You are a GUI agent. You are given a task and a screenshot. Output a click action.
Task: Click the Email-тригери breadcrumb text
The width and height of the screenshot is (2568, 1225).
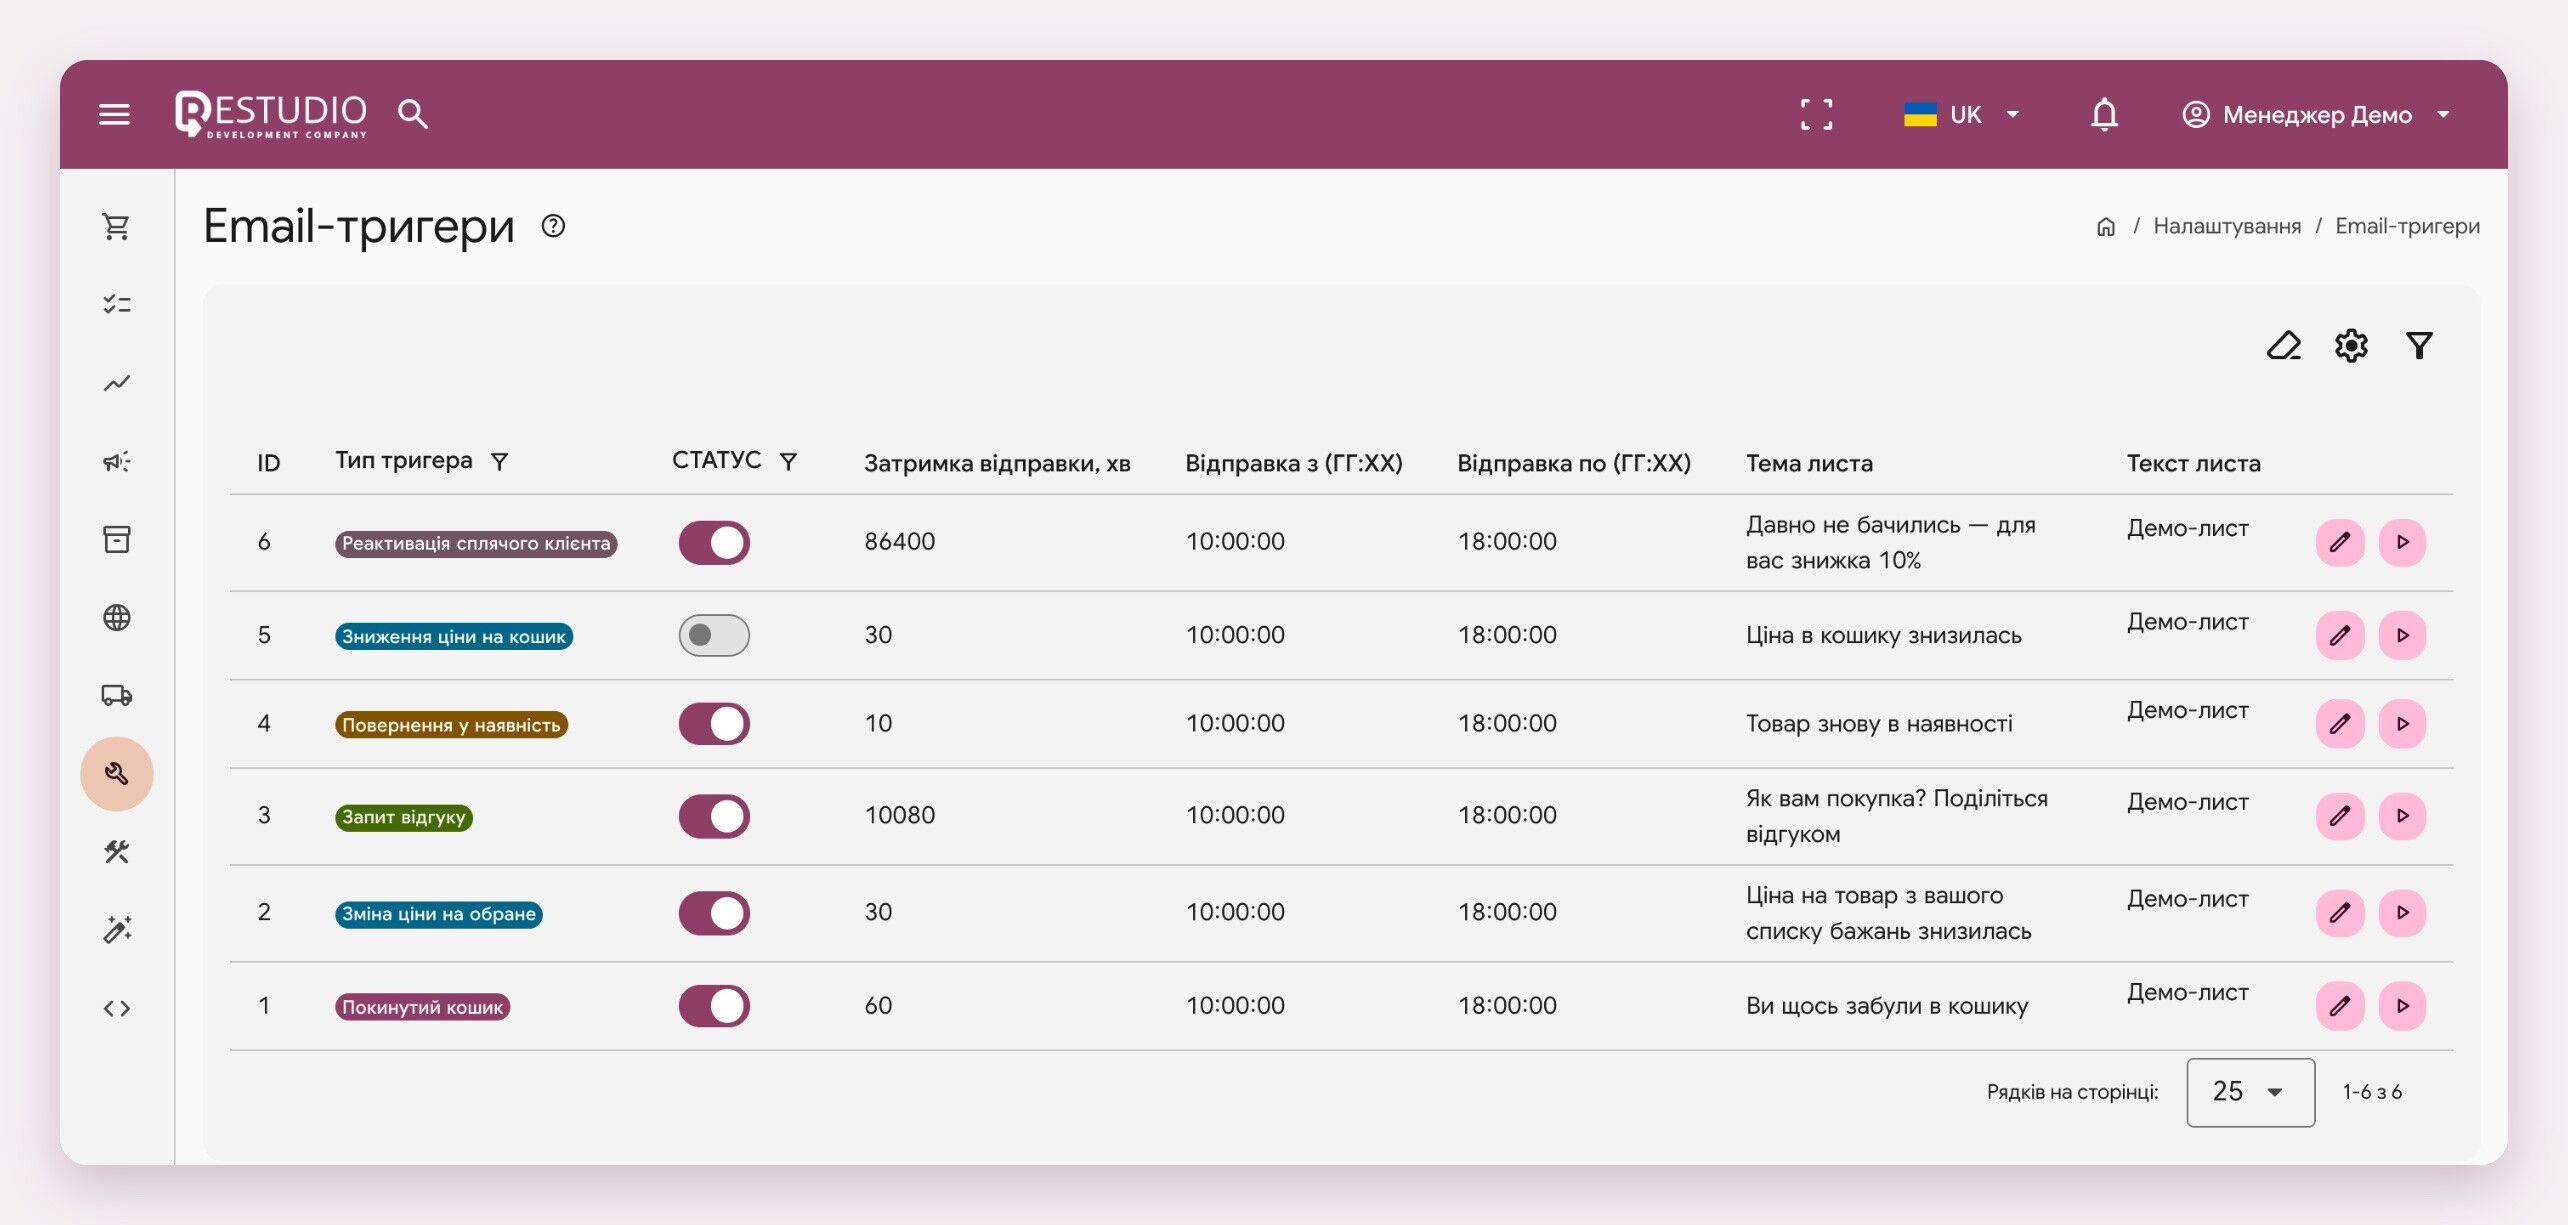[2407, 226]
